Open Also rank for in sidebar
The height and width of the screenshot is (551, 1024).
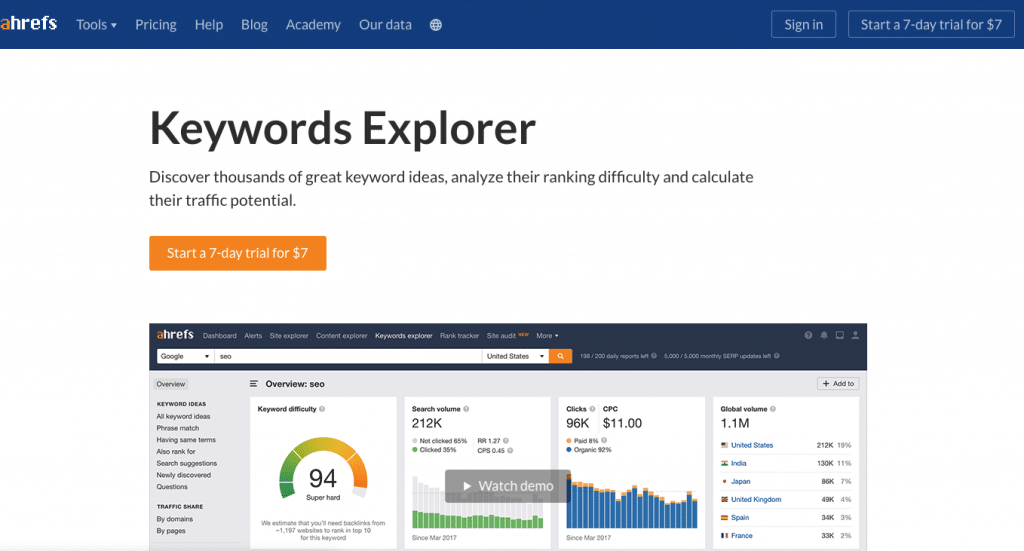pyautogui.click(x=176, y=452)
